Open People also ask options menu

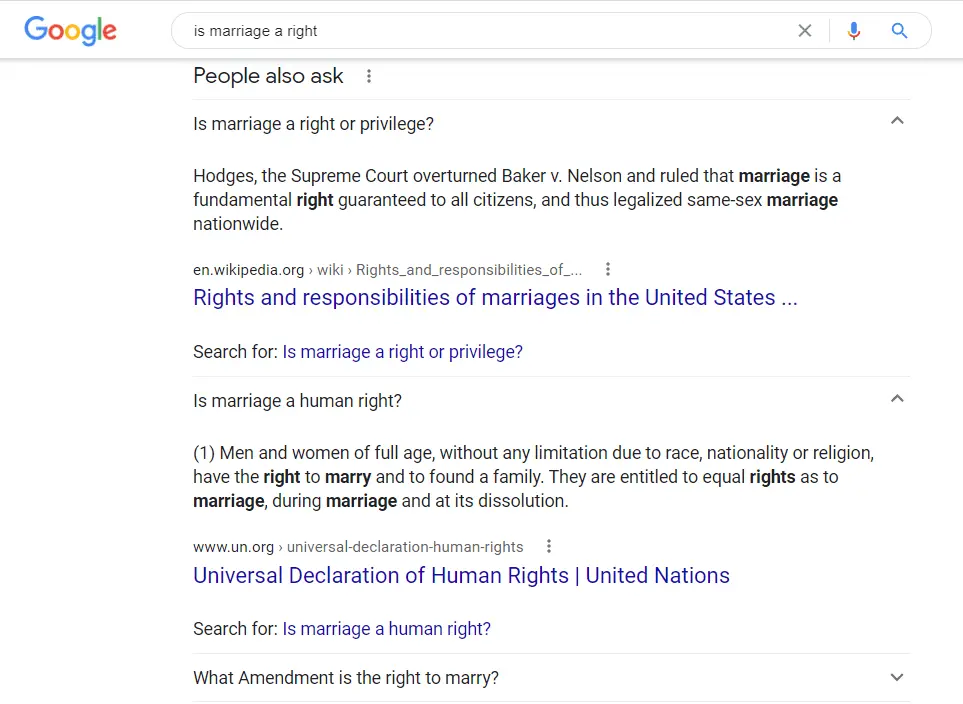[x=369, y=76]
